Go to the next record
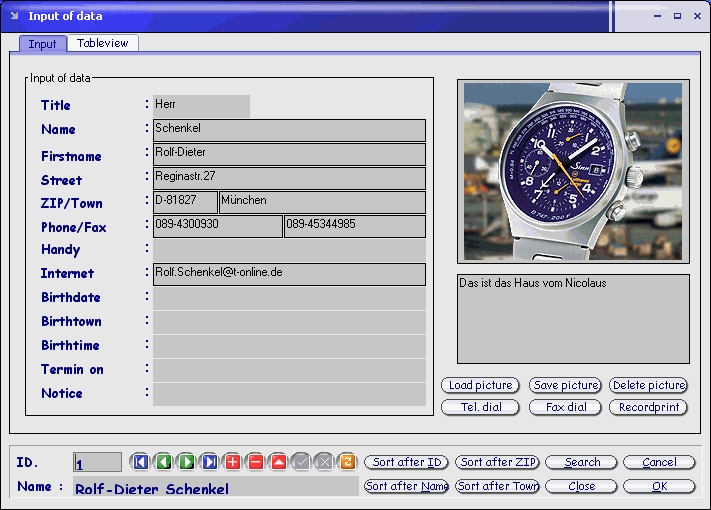Image resolution: width=711 pixels, height=510 pixels. click(x=187, y=462)
